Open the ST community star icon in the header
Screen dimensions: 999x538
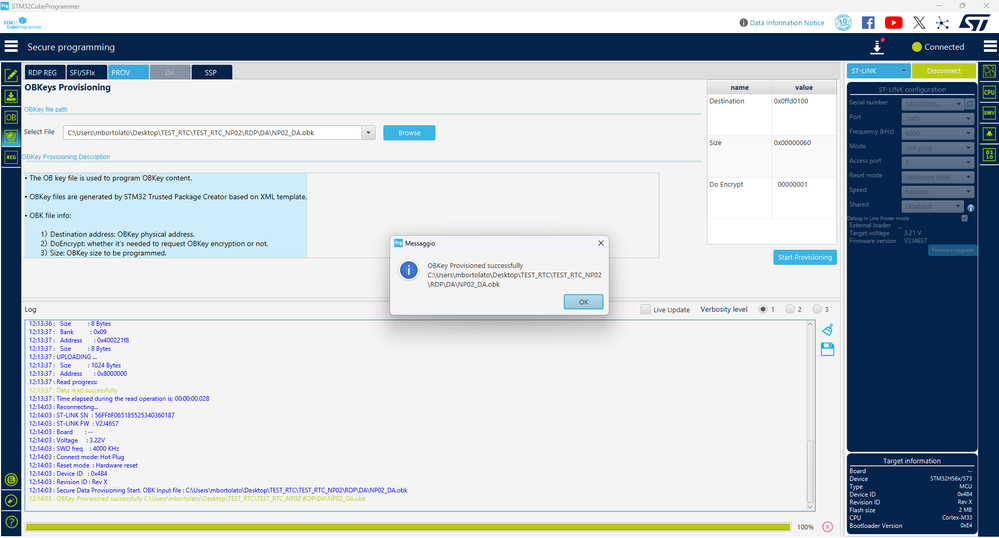(942, 23)
